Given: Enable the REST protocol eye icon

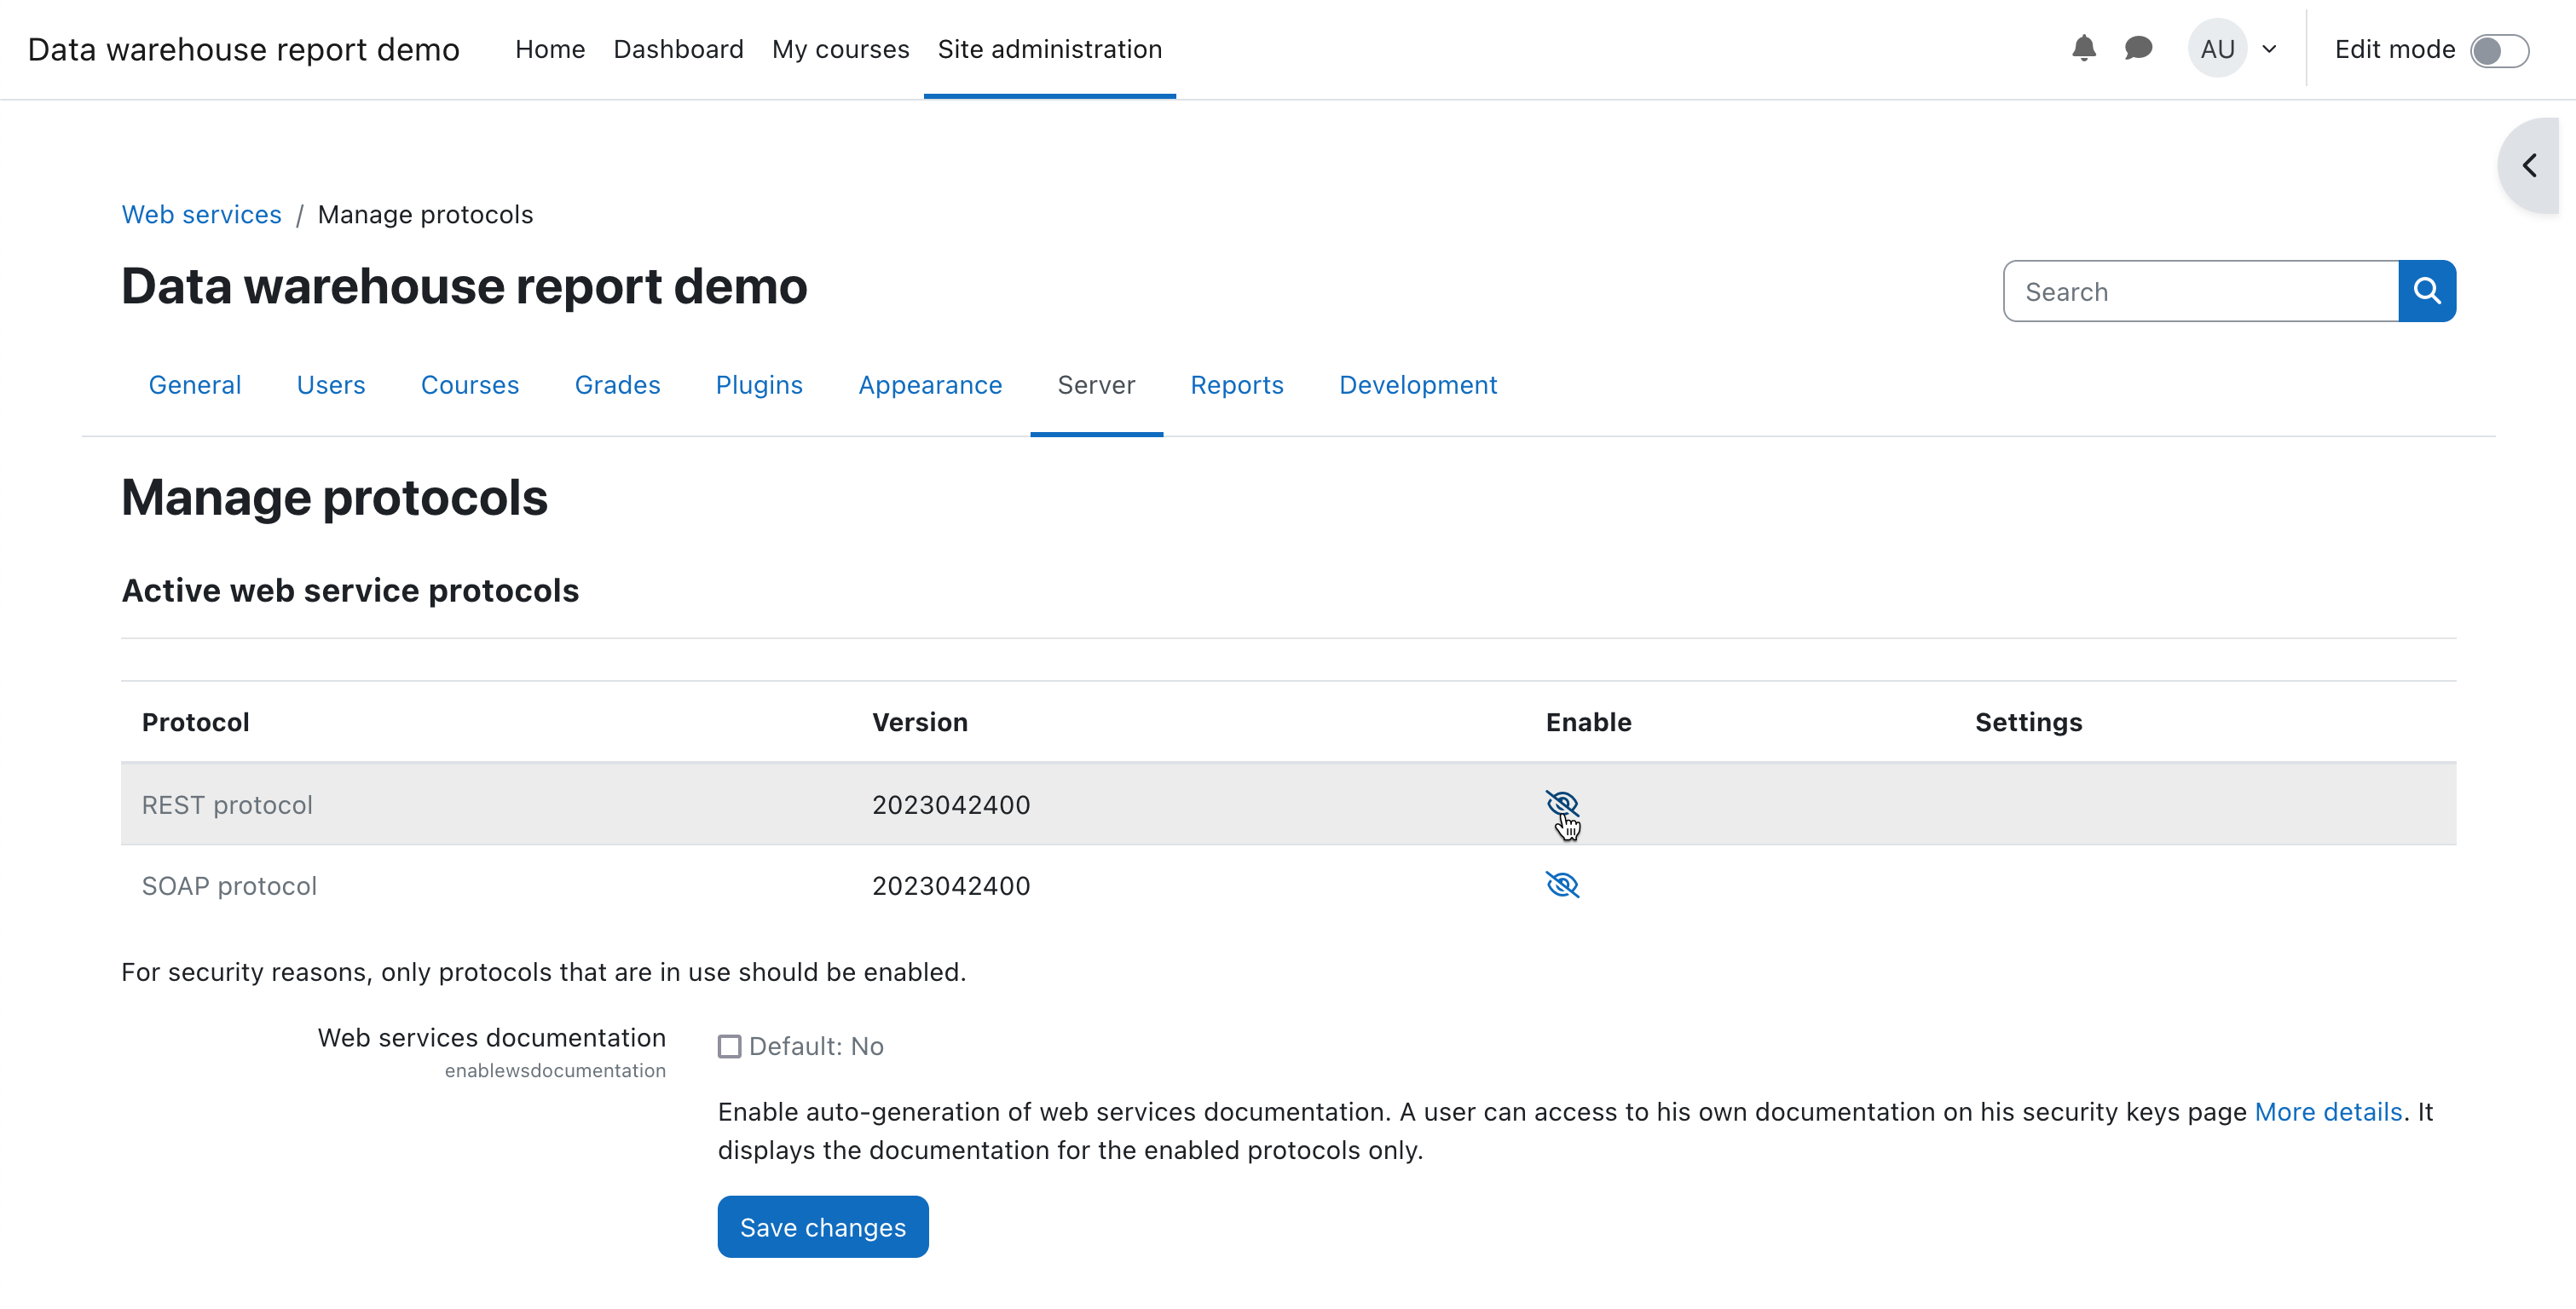Looking at the screenshot, I should (x=1561, y=803).
